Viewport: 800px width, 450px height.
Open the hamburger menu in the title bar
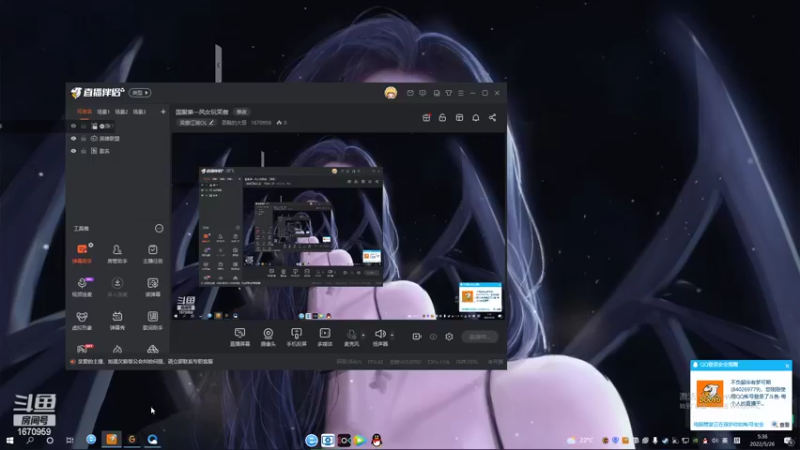pyautogui.click(x=461, y=93)
